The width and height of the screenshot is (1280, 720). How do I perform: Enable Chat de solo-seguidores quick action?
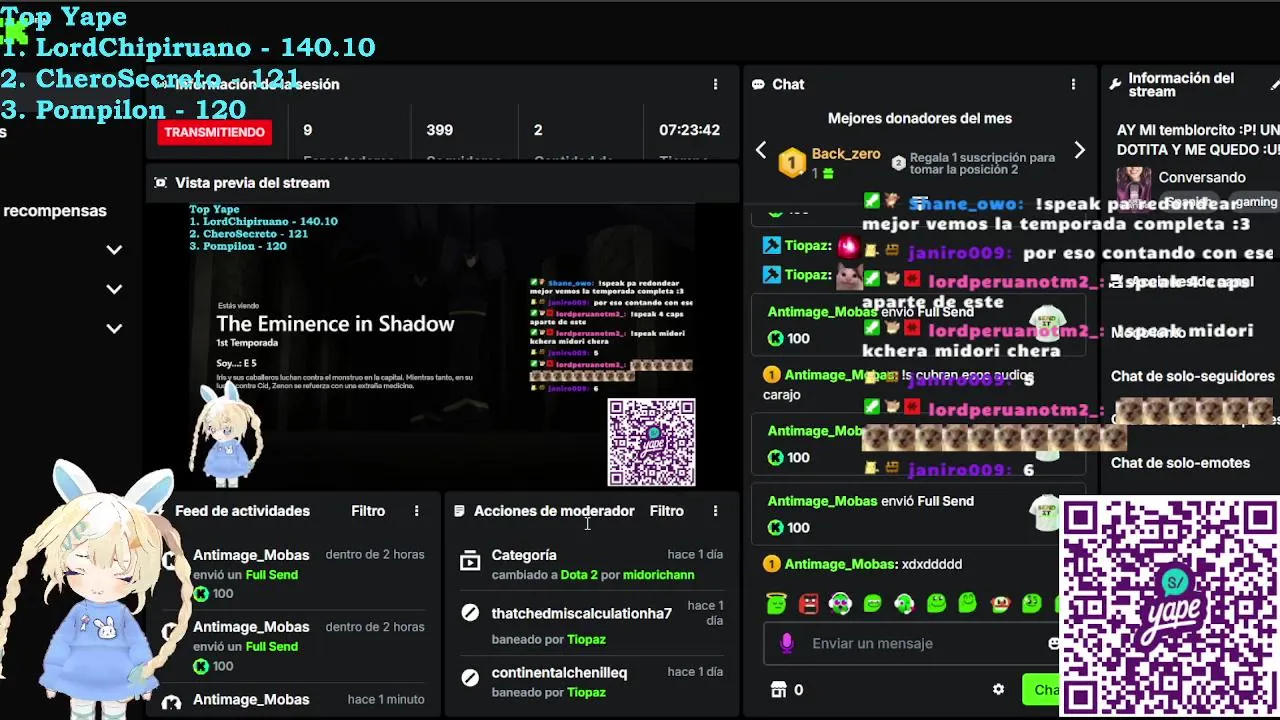tap(1193, 376)
